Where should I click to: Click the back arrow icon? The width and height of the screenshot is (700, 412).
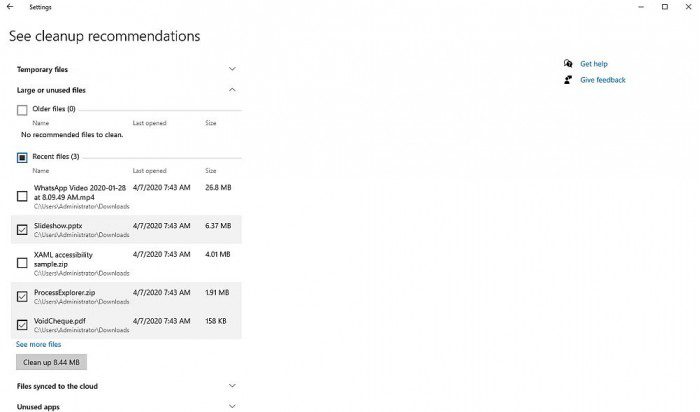click(9, 7)
